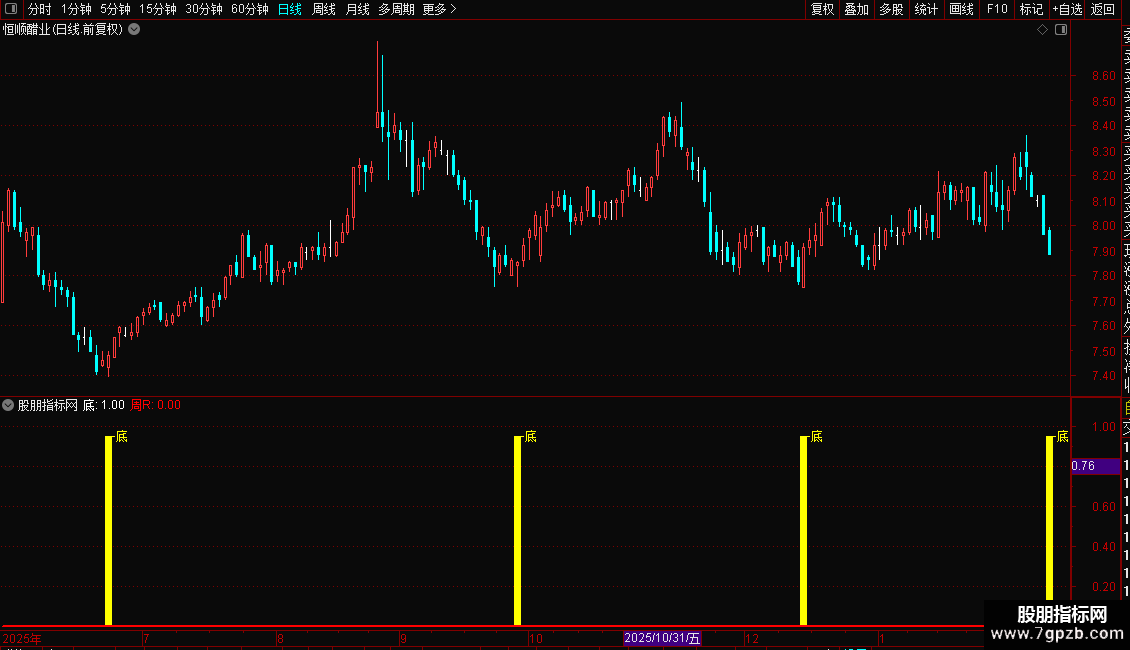Open the 复权 adjustment menu
The image size is (1130, 650).
822,9
